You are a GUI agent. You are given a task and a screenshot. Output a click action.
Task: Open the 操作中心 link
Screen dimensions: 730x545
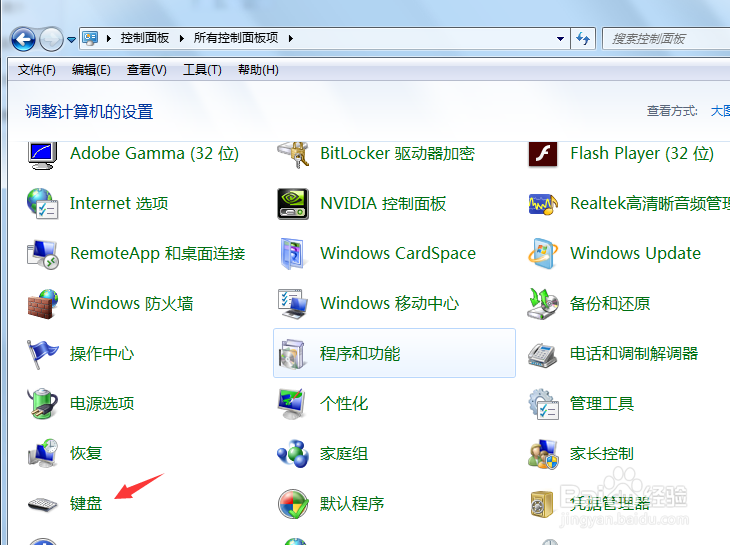(102, 354)
